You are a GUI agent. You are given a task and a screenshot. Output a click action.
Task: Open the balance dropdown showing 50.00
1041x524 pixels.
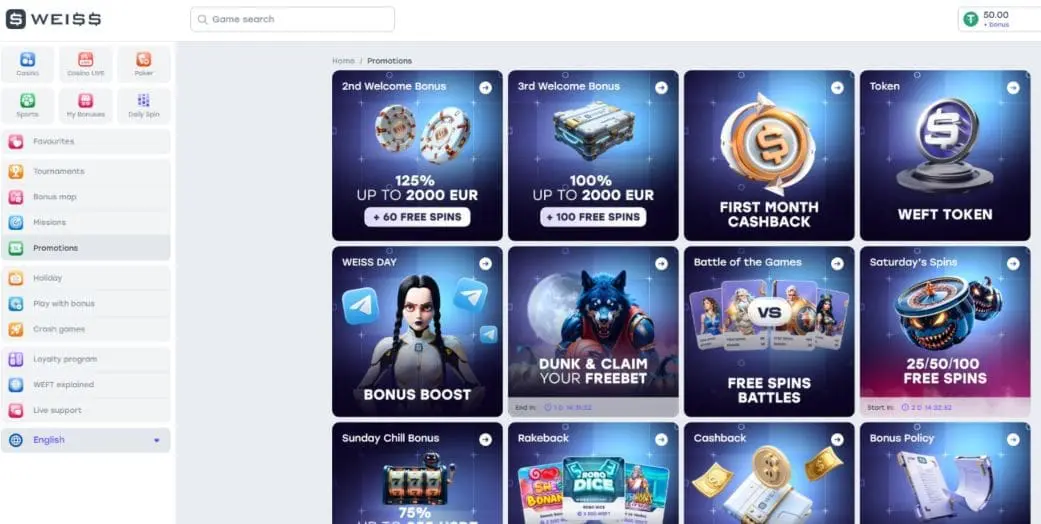click(1000, 19)
